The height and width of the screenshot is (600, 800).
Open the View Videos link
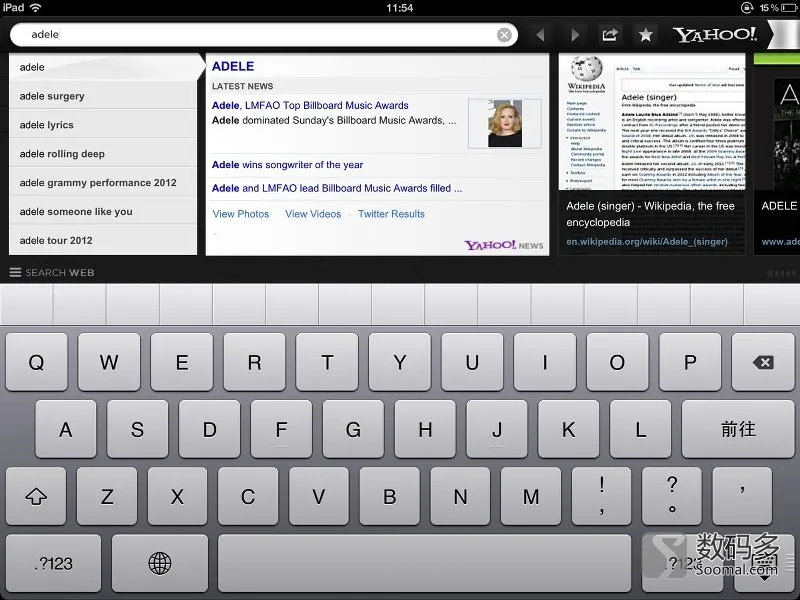click(313, 214)
